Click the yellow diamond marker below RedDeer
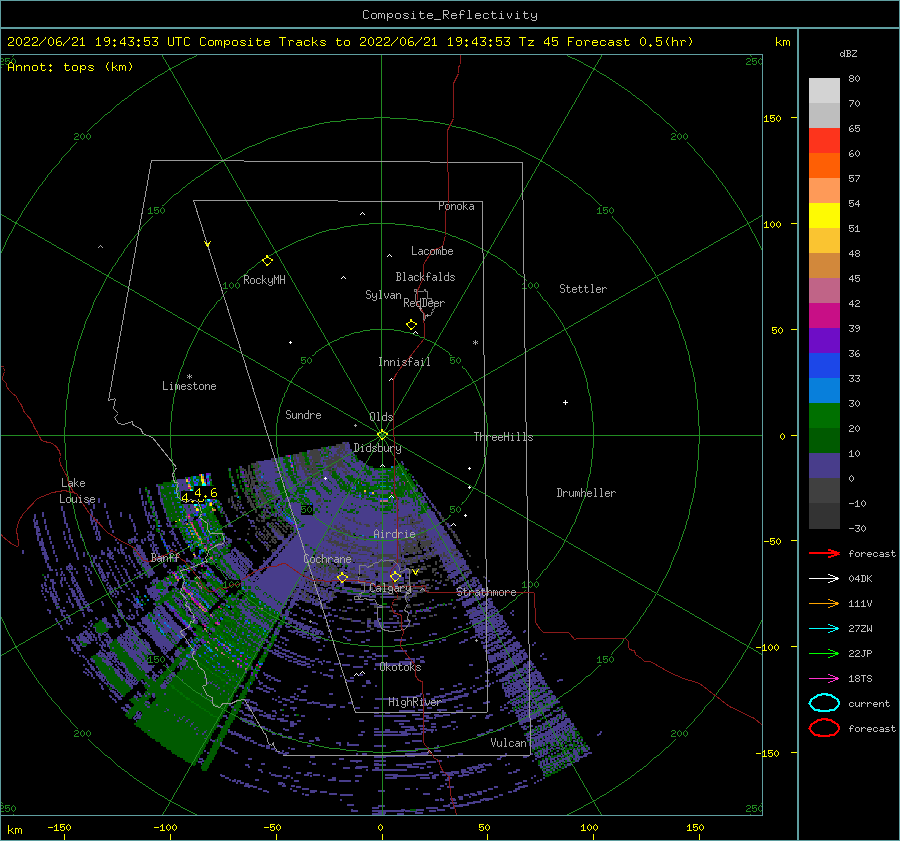The width and height of the screenshot is (900, 841). point(412,325)
